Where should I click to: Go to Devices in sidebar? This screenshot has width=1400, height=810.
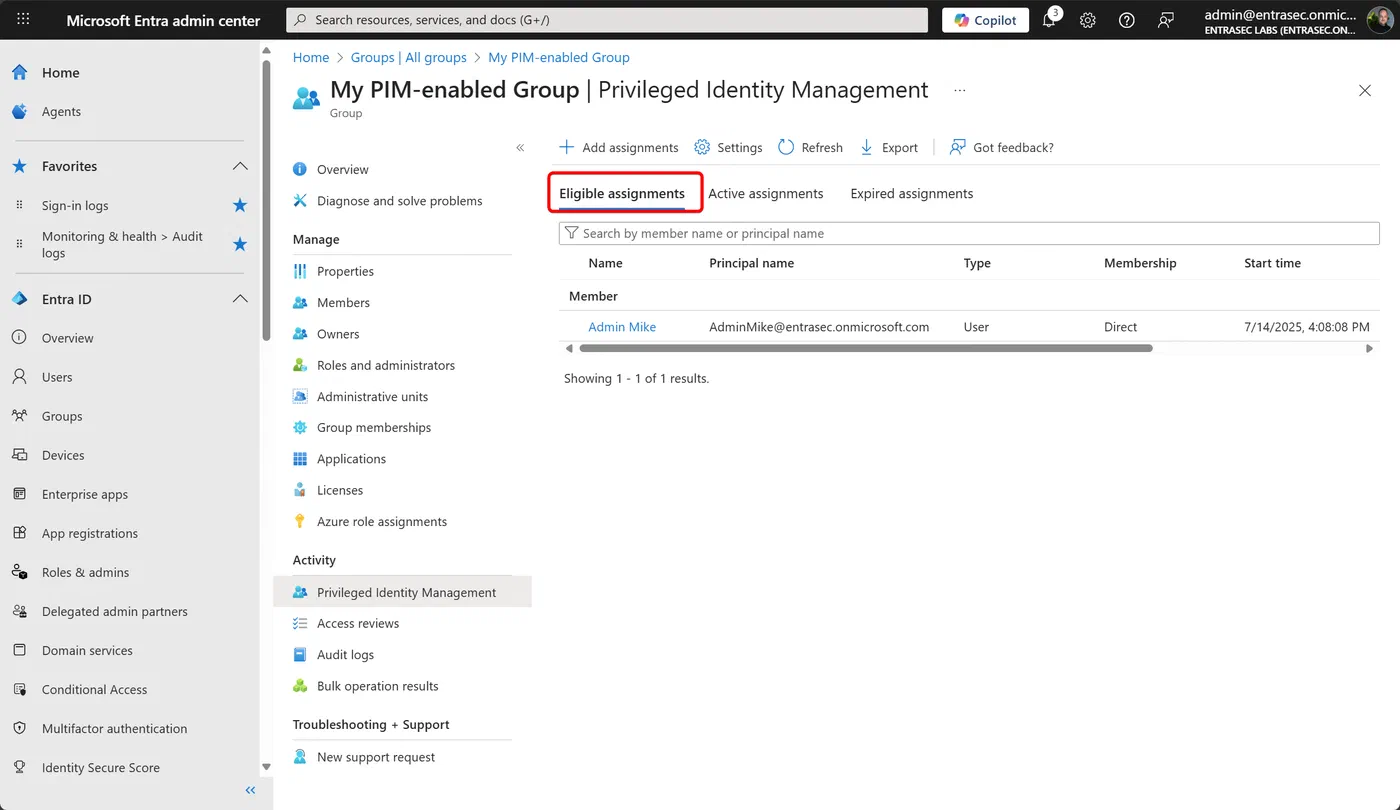click(x=63, y=455)
